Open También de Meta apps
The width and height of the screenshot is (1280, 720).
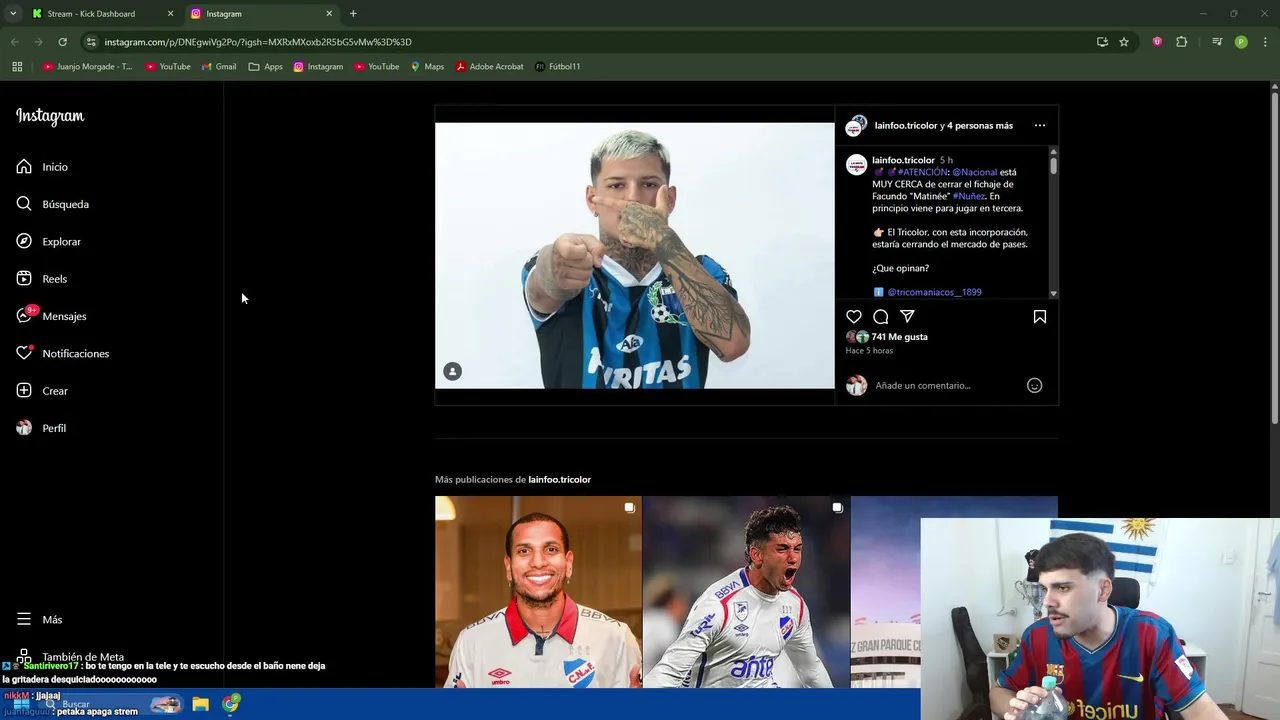coord(70,656)
